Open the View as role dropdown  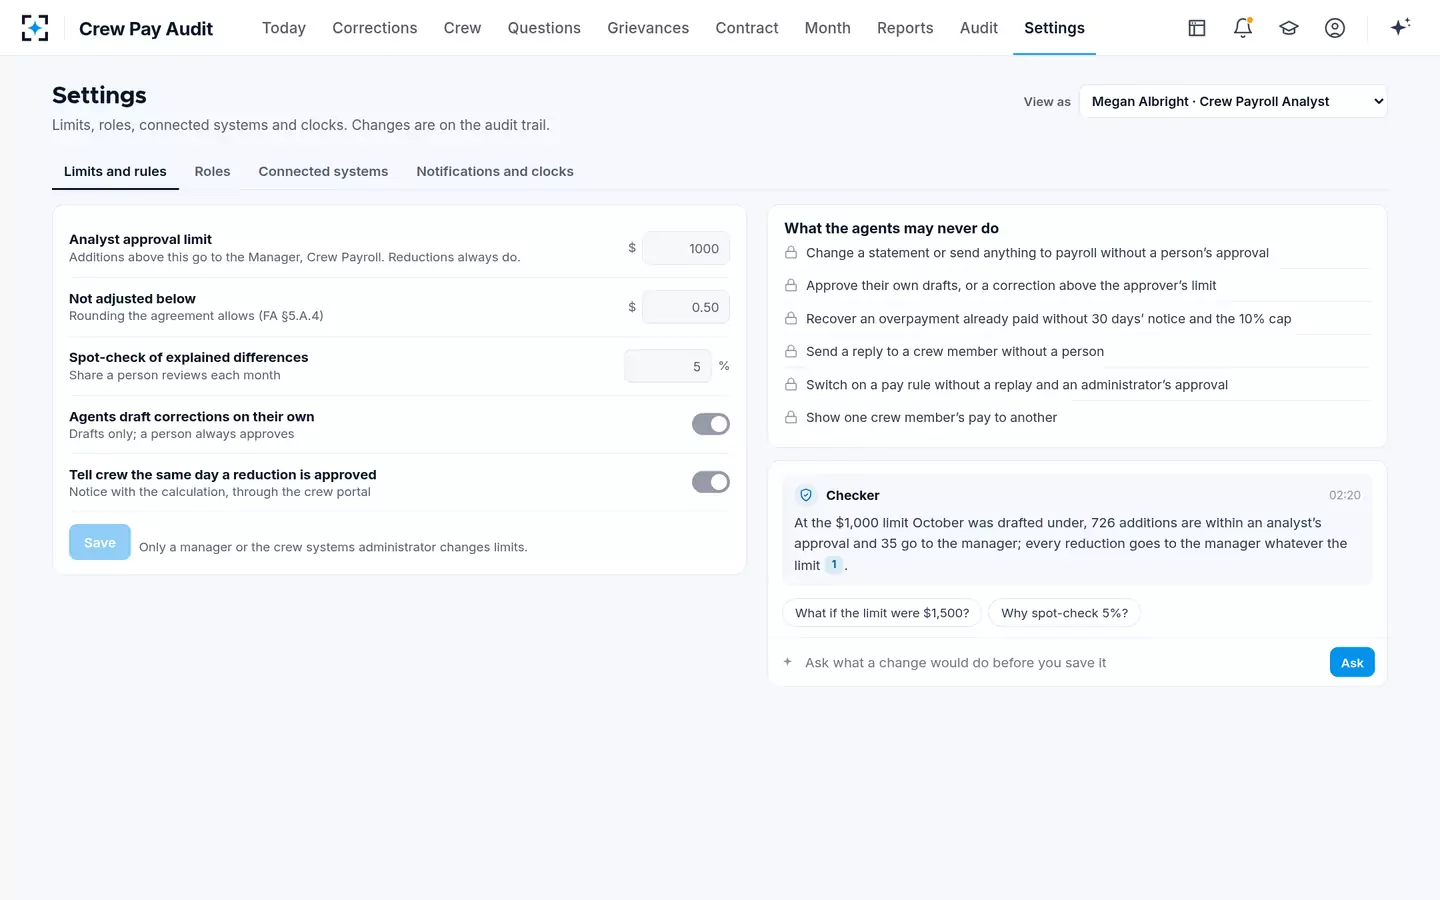tap(1233, 101)
